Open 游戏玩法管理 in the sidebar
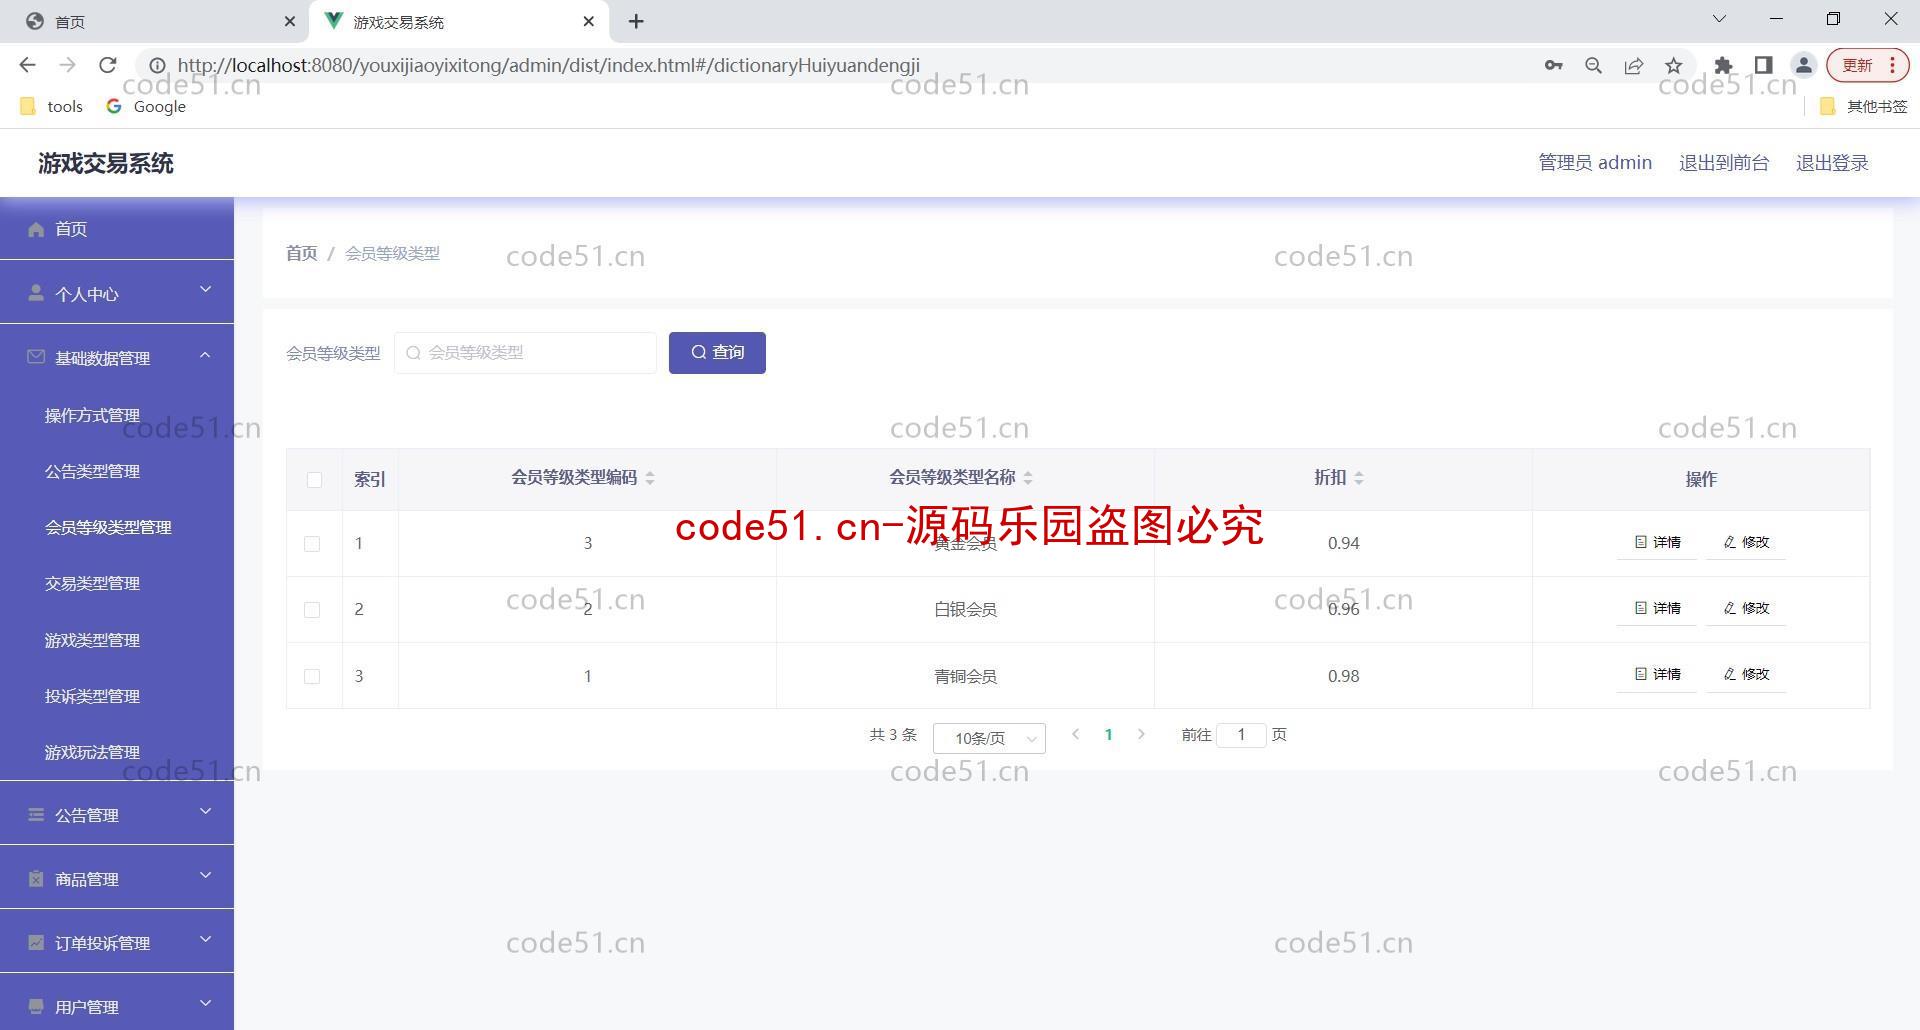Viewport: 1920px width, 1030px height. point(92,752)
